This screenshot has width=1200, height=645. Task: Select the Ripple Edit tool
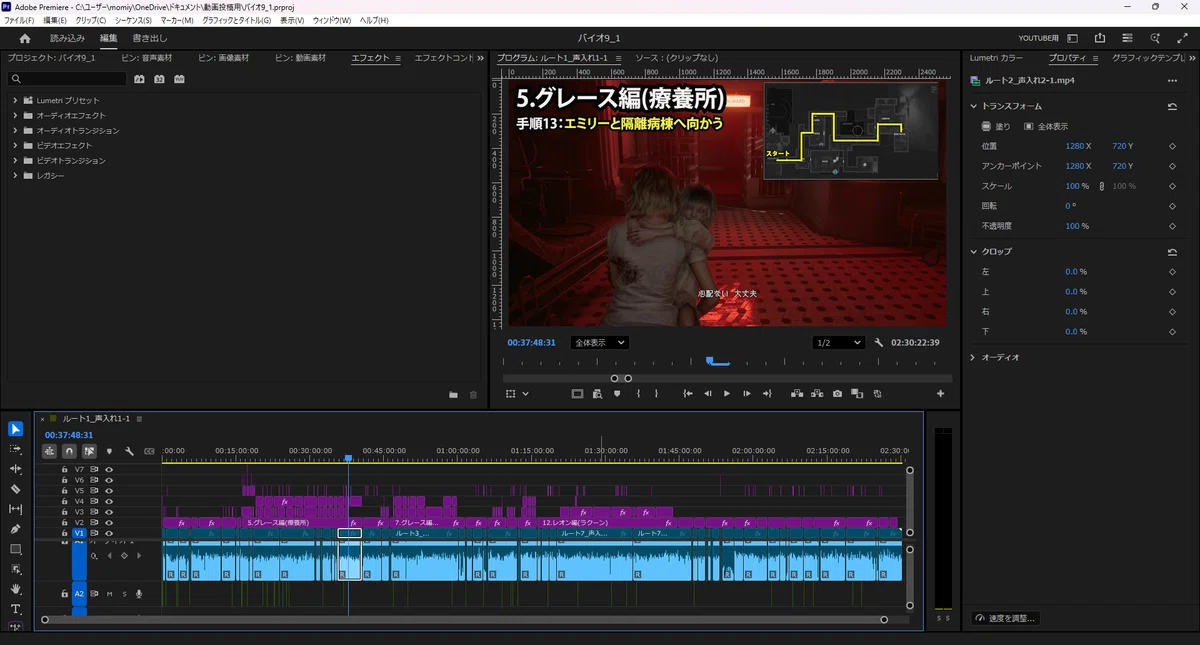pyautogui.click(x=16, y=469)
